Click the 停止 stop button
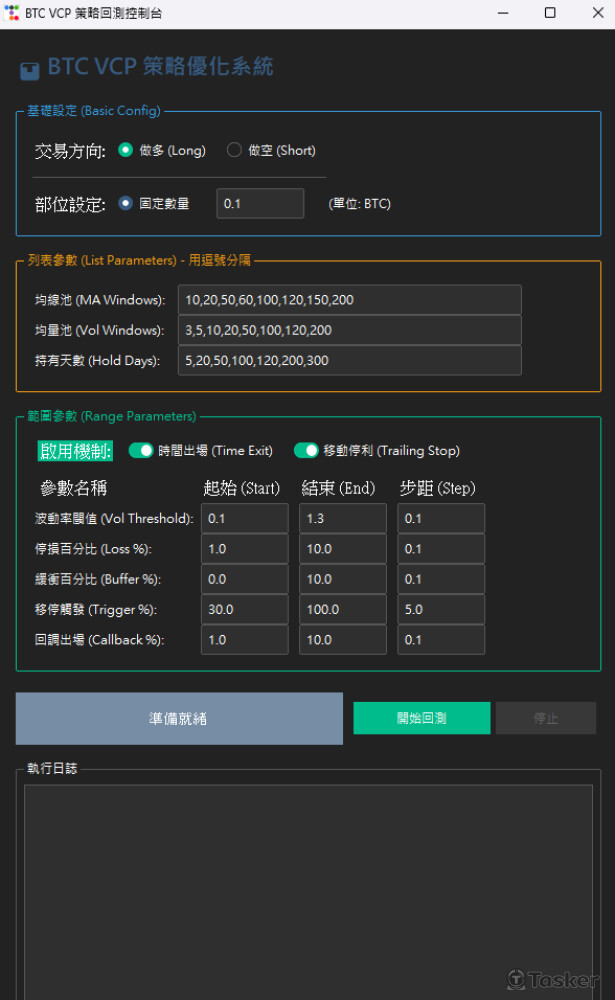The height and width of the screenshot is (1000, 615). 546,718
